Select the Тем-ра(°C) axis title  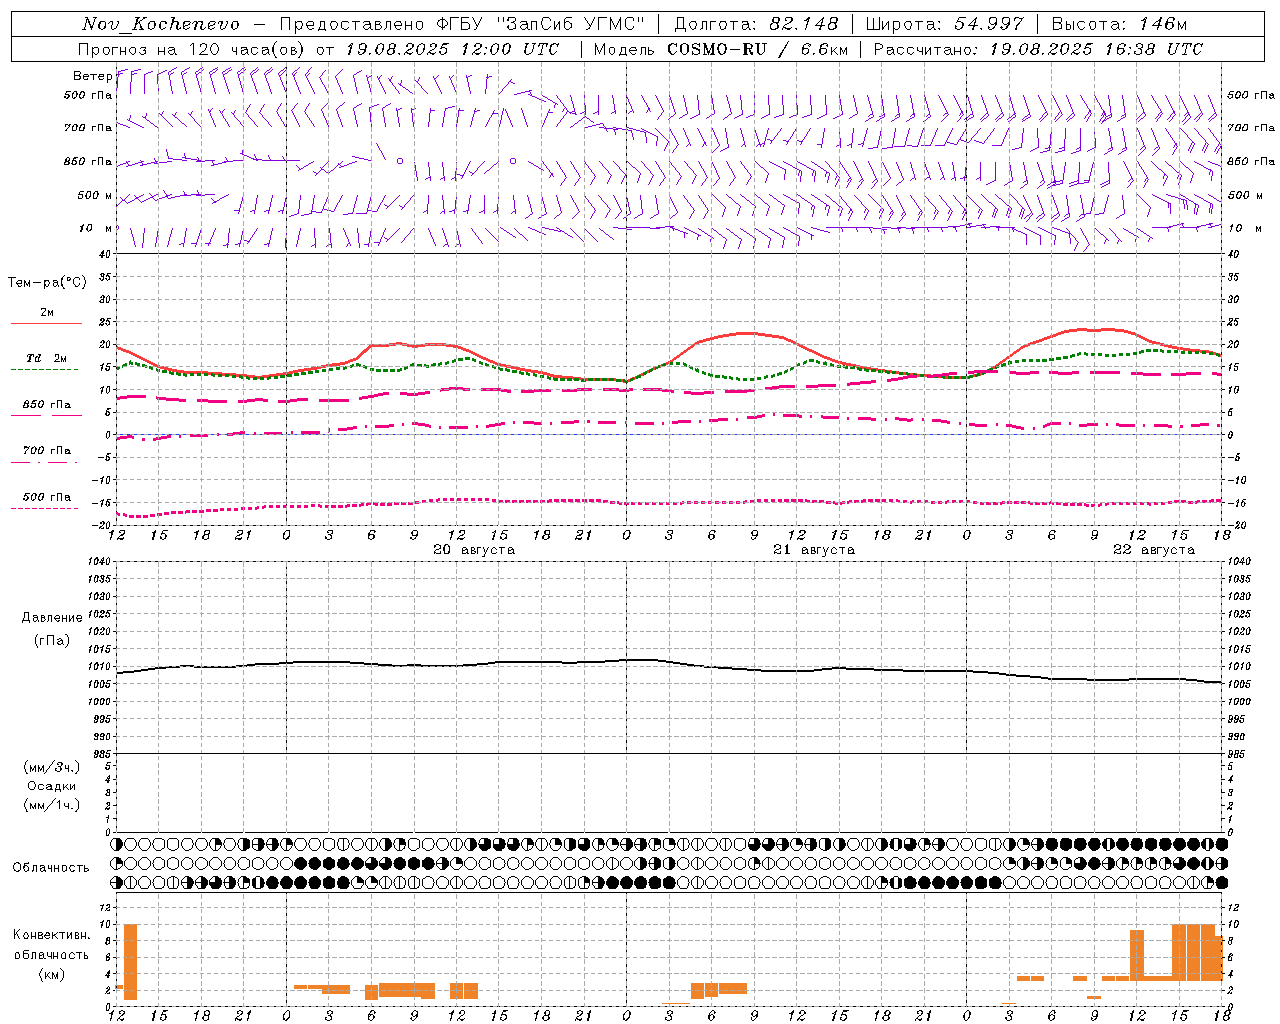47,283
